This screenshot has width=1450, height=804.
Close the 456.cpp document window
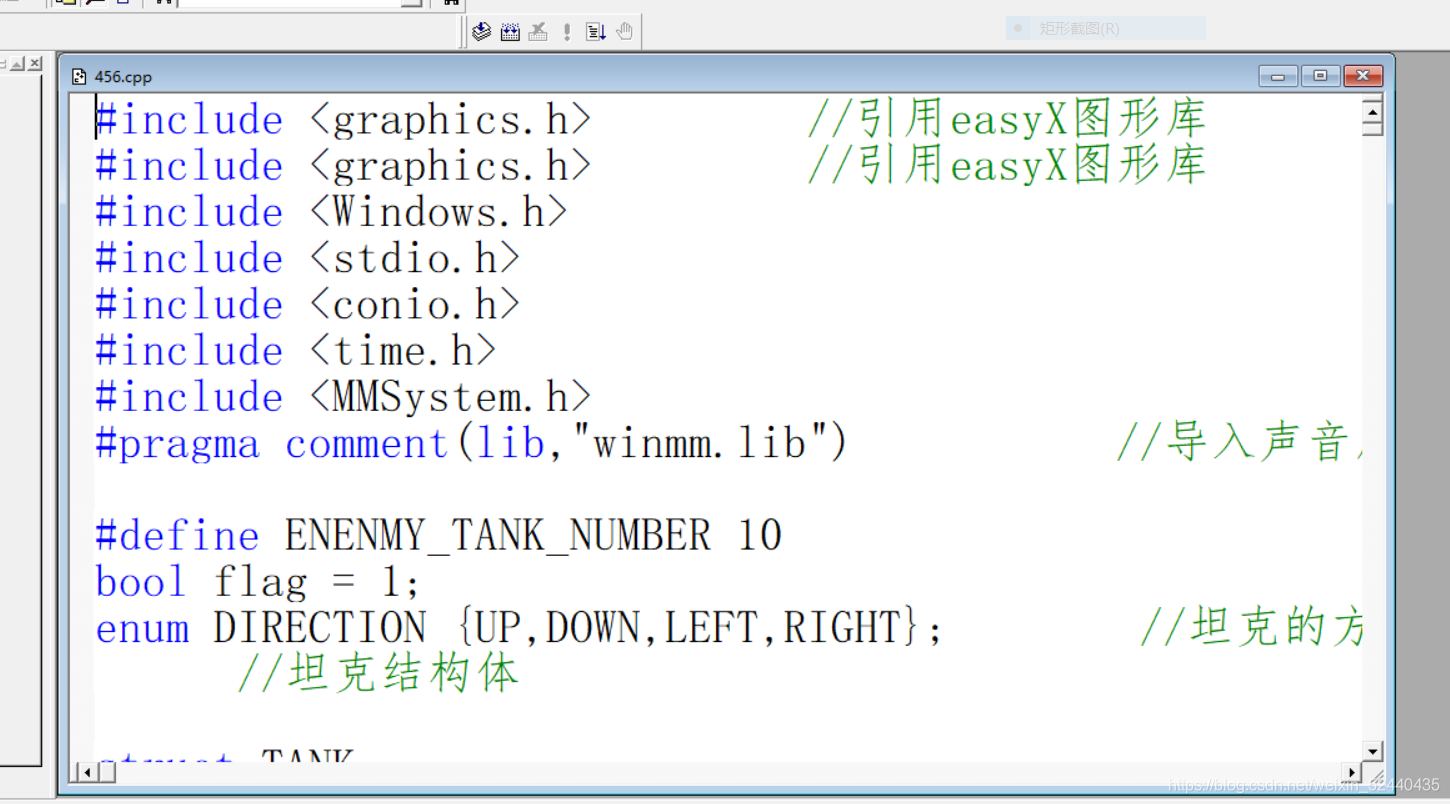coord(1362,76)
